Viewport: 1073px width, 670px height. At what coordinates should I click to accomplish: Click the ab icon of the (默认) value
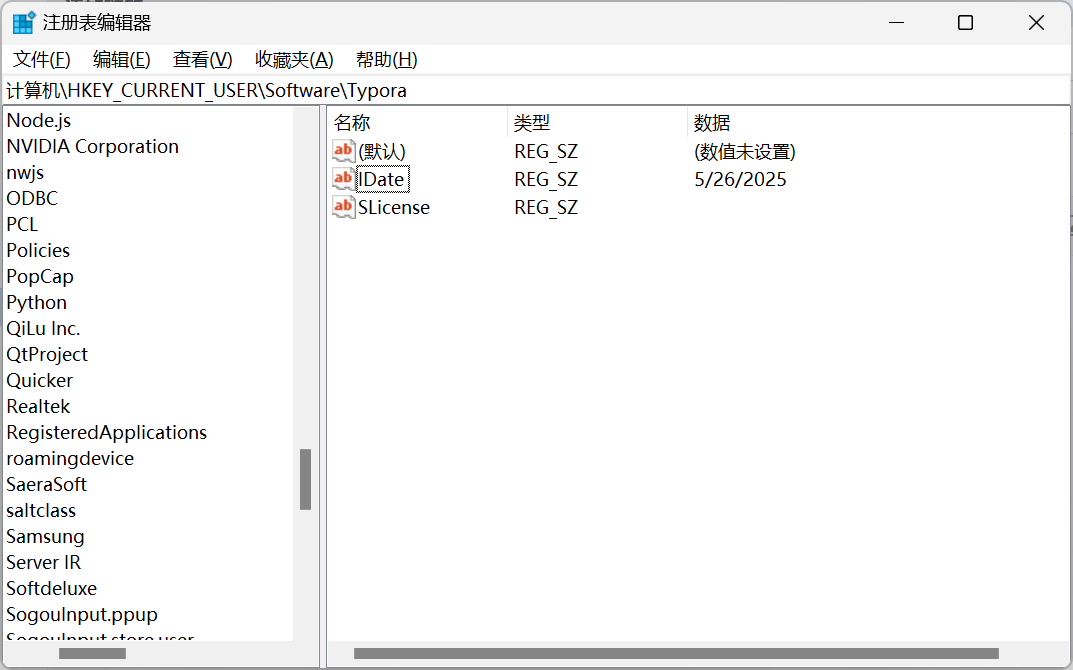(x=344, y=151)
